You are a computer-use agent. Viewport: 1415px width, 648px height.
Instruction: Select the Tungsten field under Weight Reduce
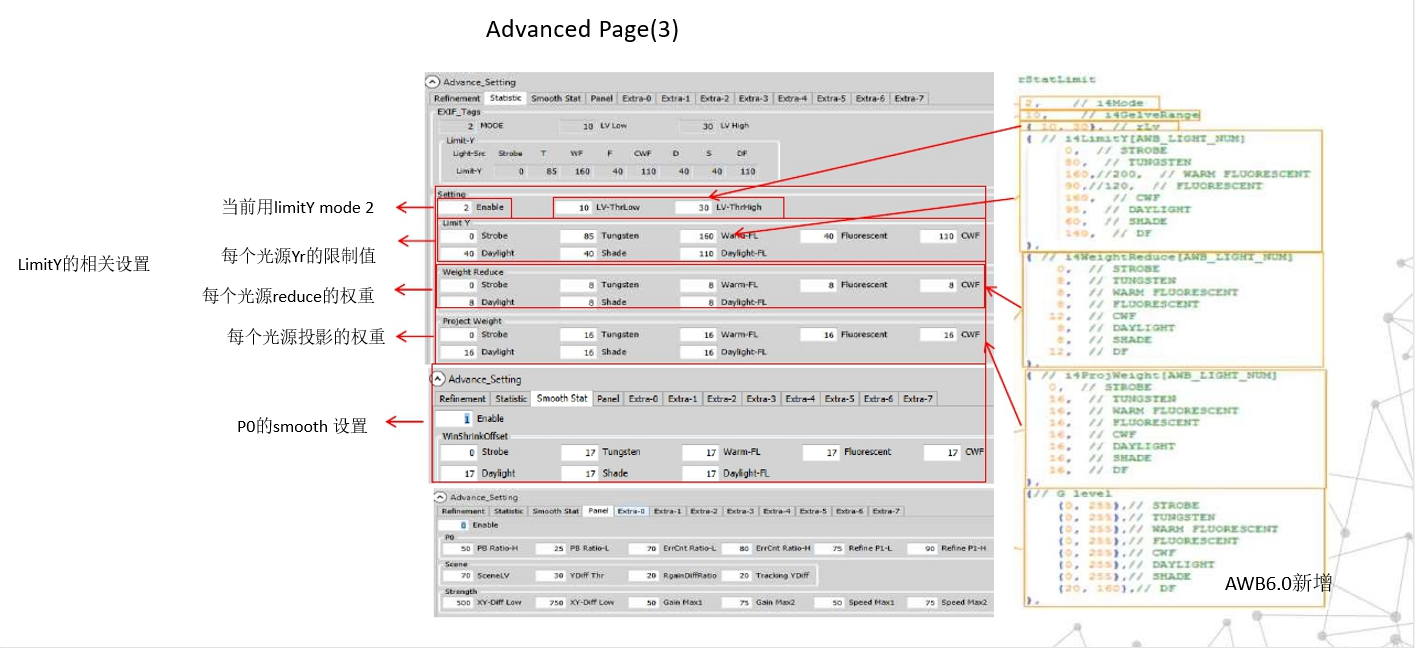click(578, 285)
